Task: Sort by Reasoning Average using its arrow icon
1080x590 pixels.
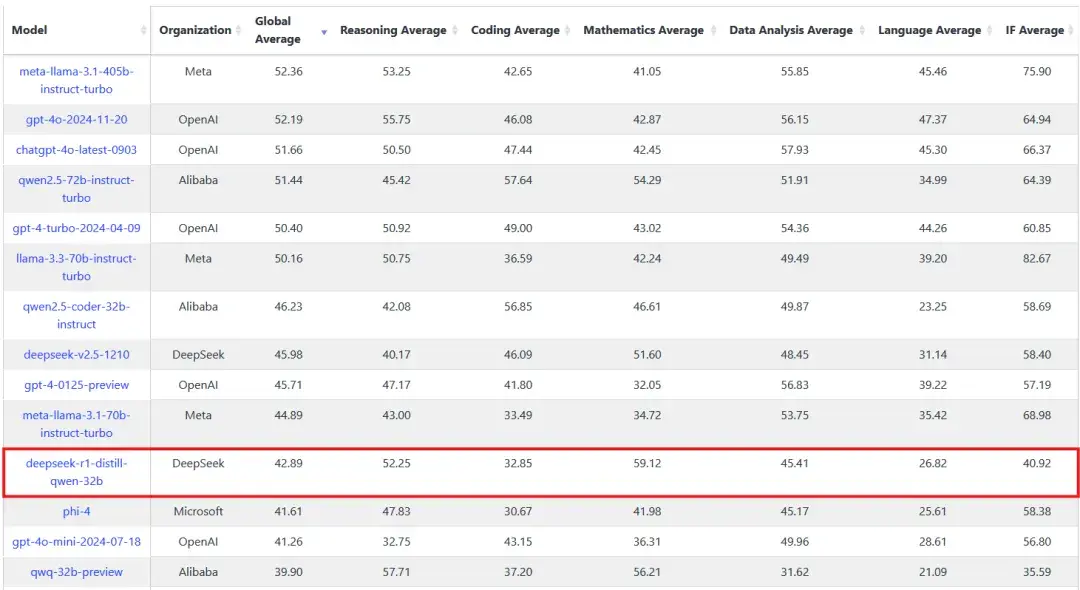Action: (455, 31)
